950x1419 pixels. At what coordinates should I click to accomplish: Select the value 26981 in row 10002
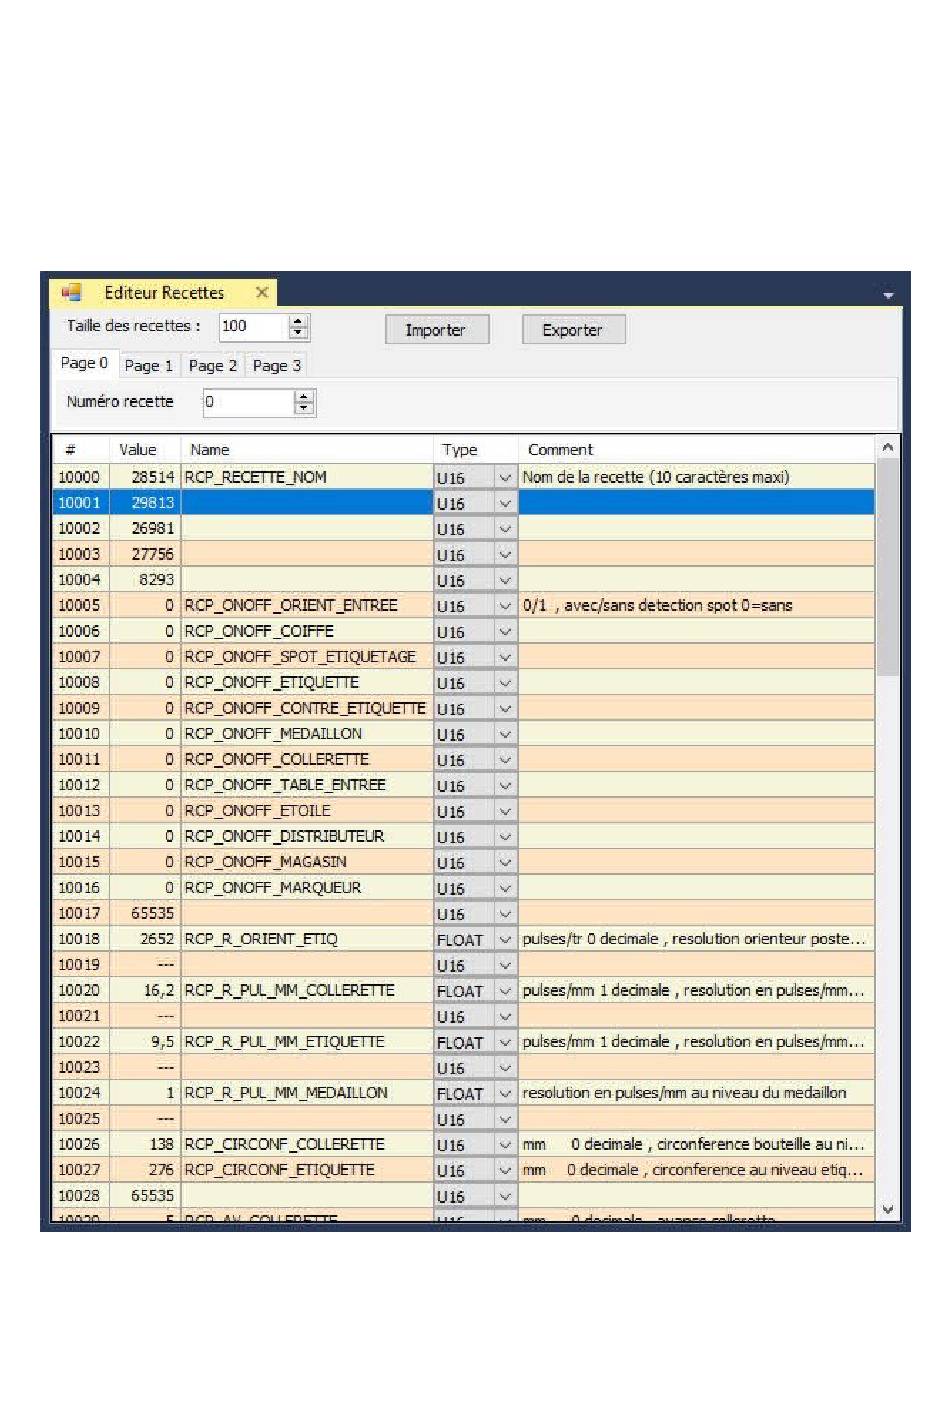[144, 528]
